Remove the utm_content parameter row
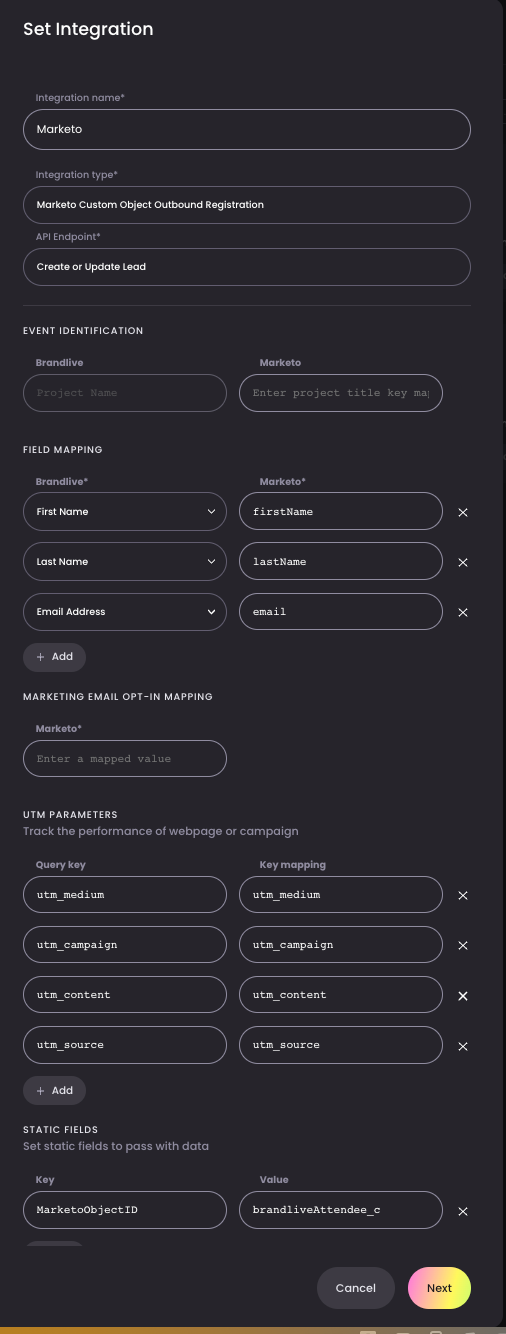The height and width of the screenshot is (1334, 506). click(x=463, y=996)
